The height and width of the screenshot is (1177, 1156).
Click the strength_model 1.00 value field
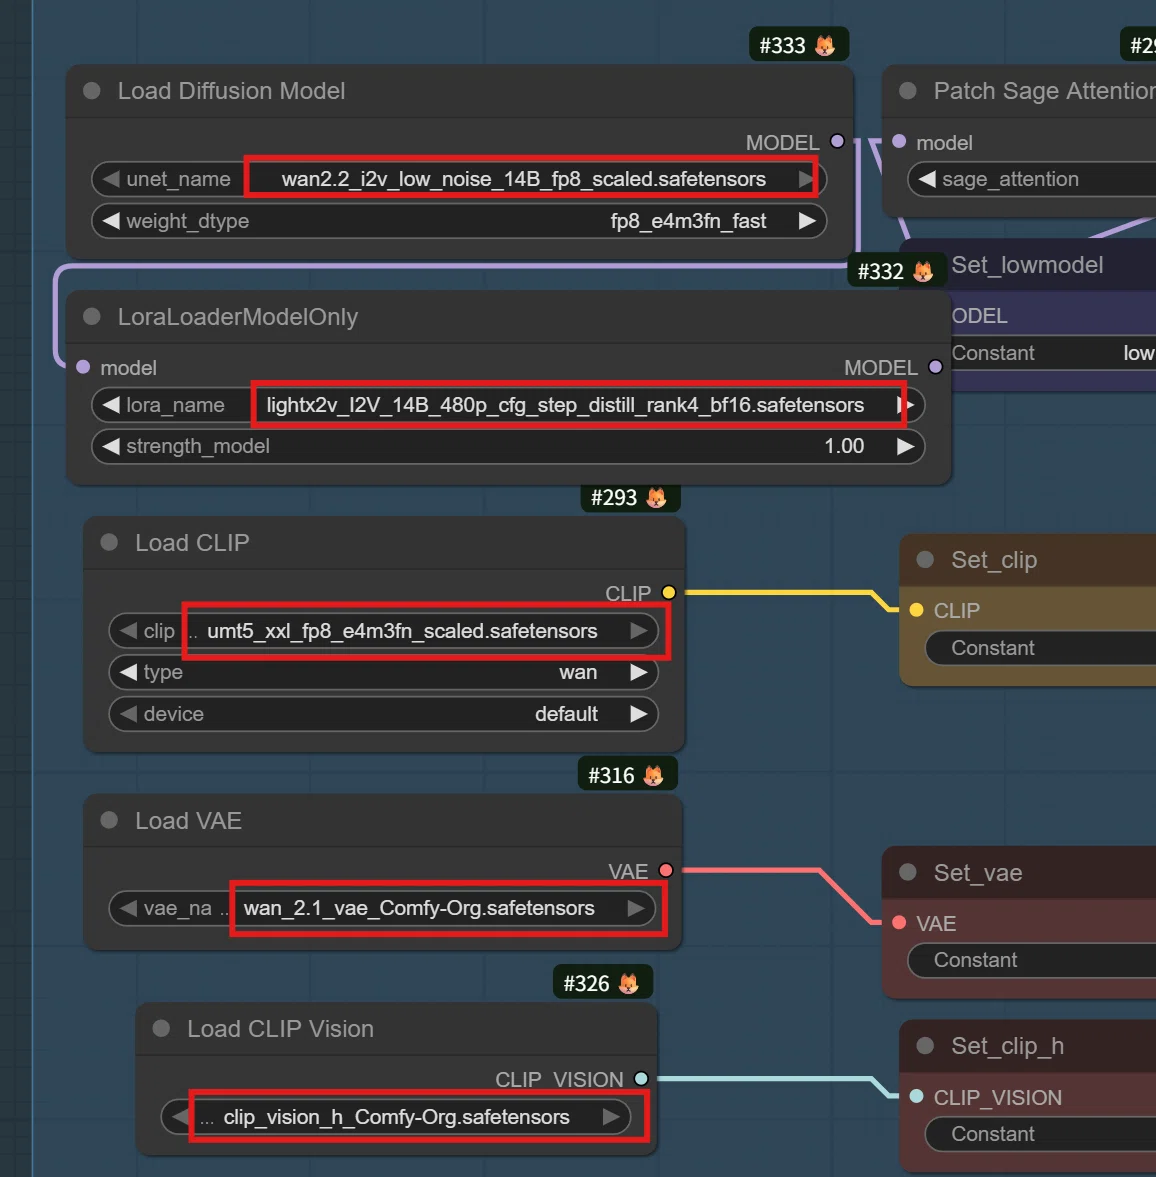click(507, 446)
